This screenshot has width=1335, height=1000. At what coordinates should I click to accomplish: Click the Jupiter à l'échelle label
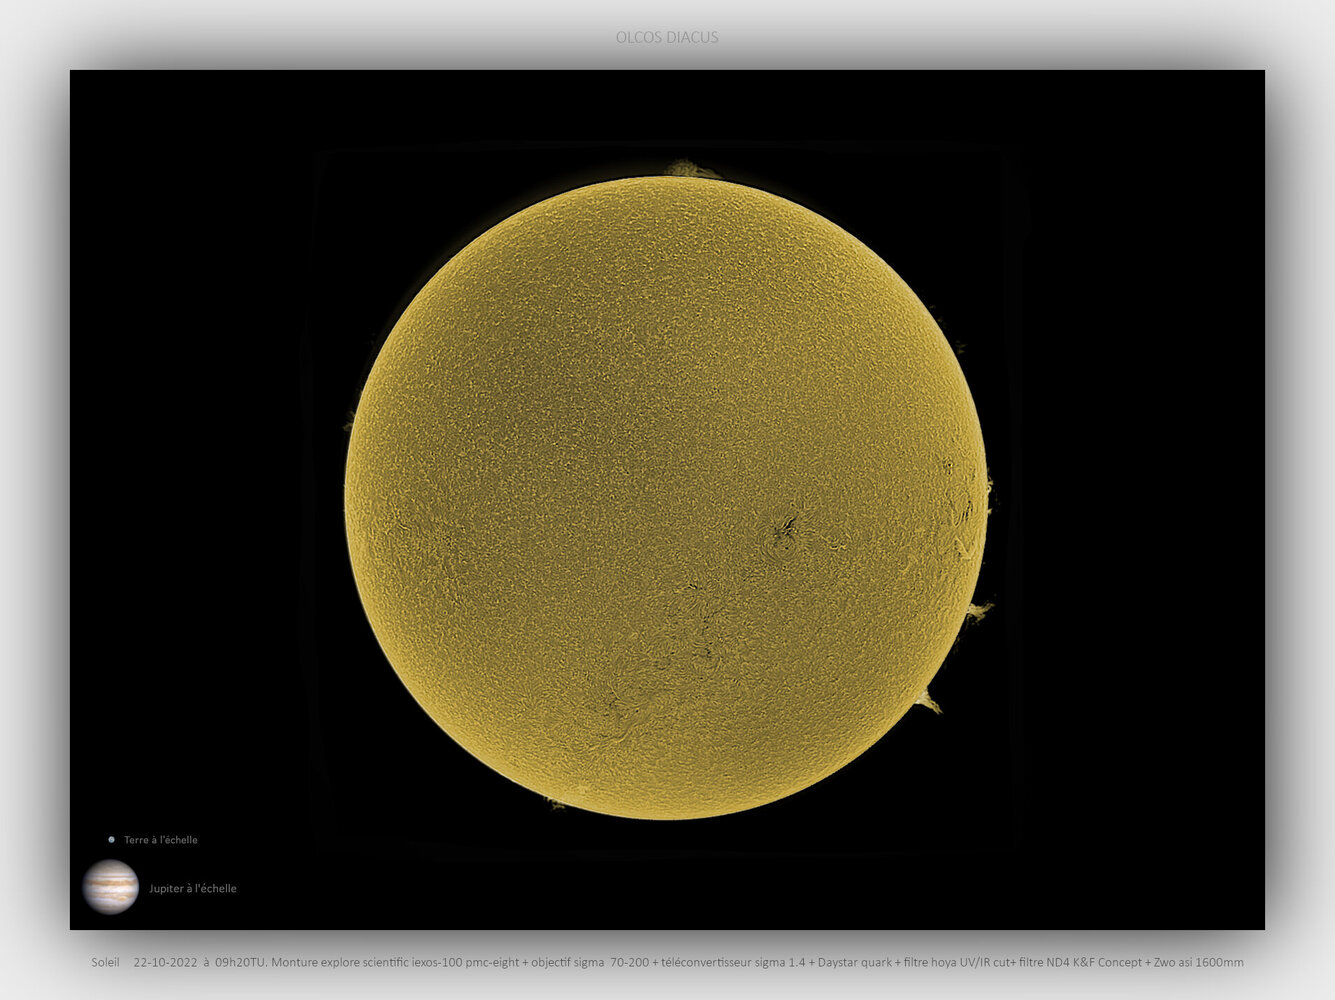tap(192, 888)
